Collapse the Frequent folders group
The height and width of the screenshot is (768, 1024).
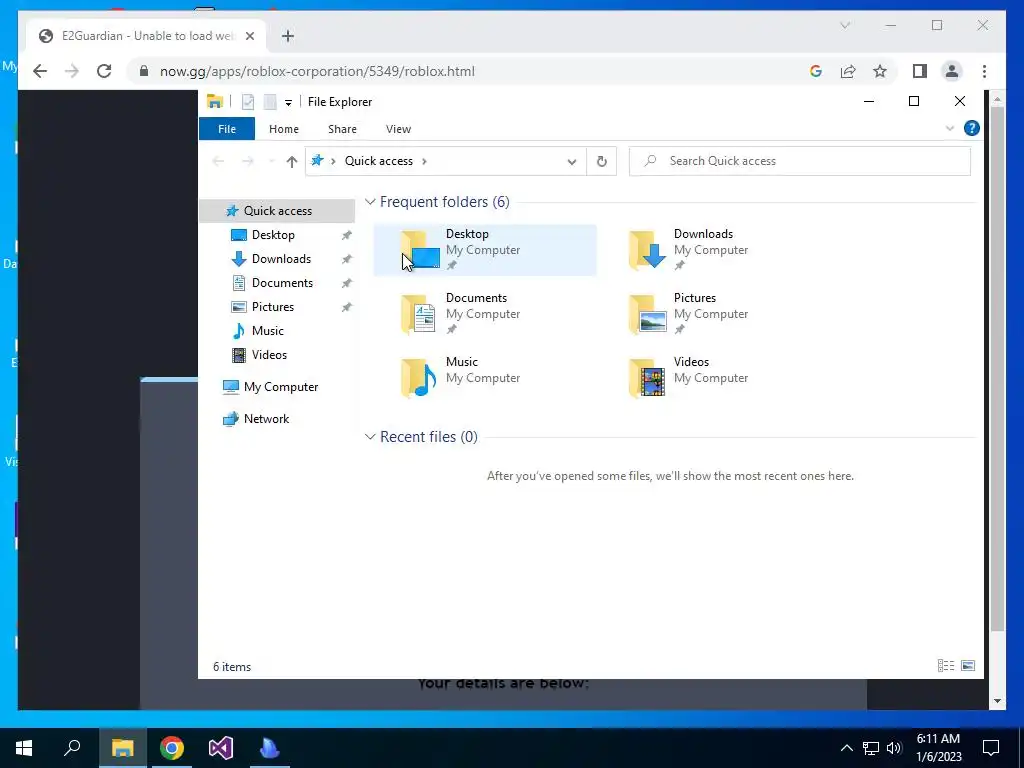pyautogui.click(x=370, y=202)
